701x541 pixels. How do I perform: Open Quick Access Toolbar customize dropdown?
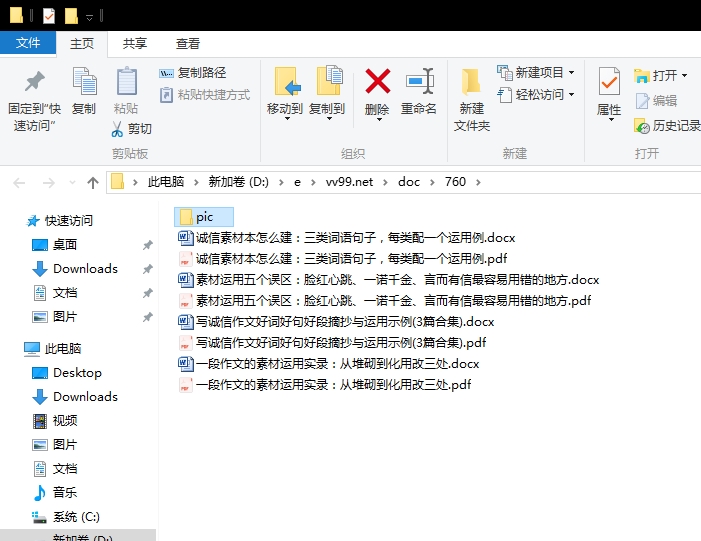(89, 17)
